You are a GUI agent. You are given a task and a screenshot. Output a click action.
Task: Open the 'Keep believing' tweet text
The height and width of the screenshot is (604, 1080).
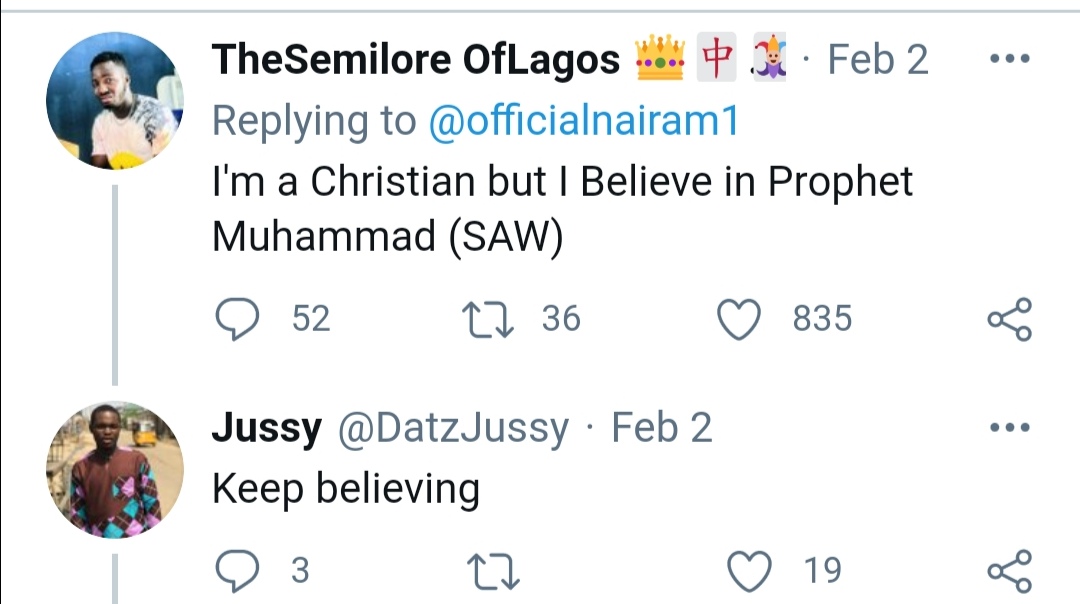[346, 489]
